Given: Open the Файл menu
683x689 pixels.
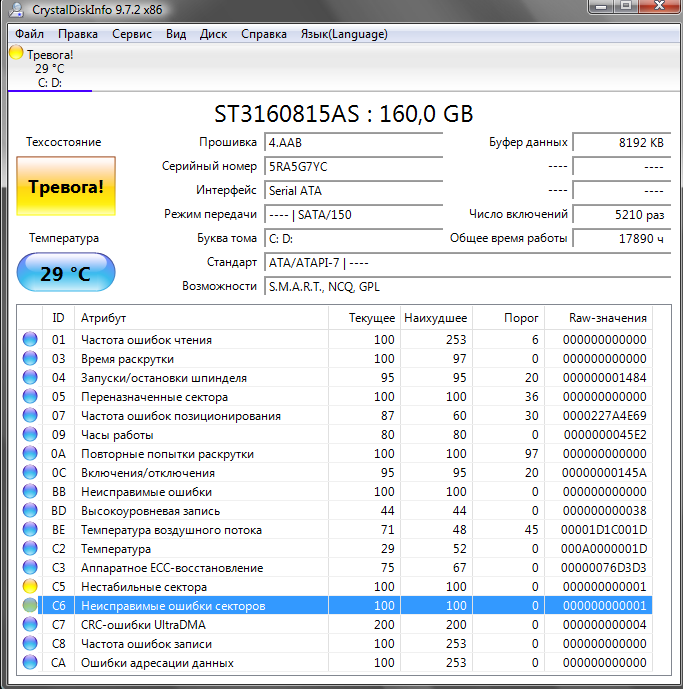Looking at the screenshot, I should 29,34.
